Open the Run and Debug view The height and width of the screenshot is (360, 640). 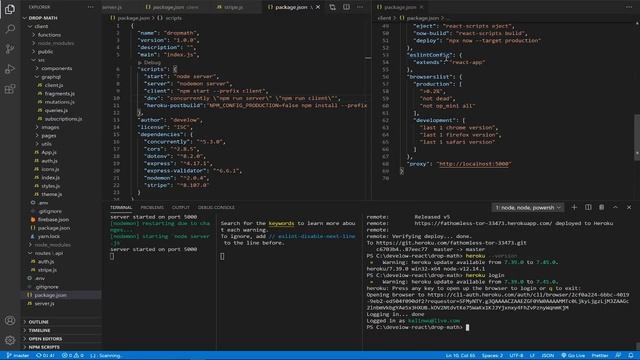tap(10, 69)
